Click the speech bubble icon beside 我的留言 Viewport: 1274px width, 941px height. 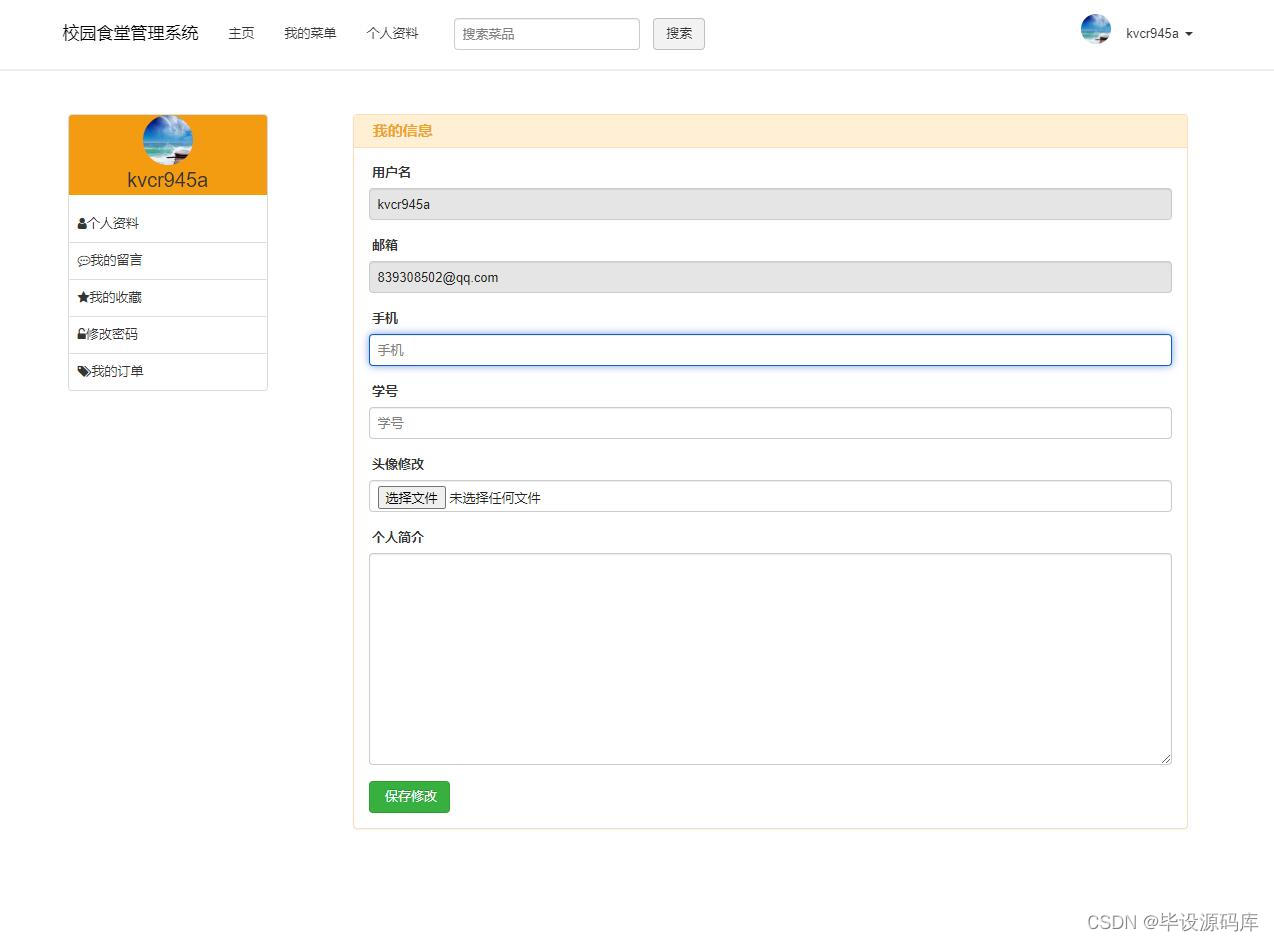point(83,261)
